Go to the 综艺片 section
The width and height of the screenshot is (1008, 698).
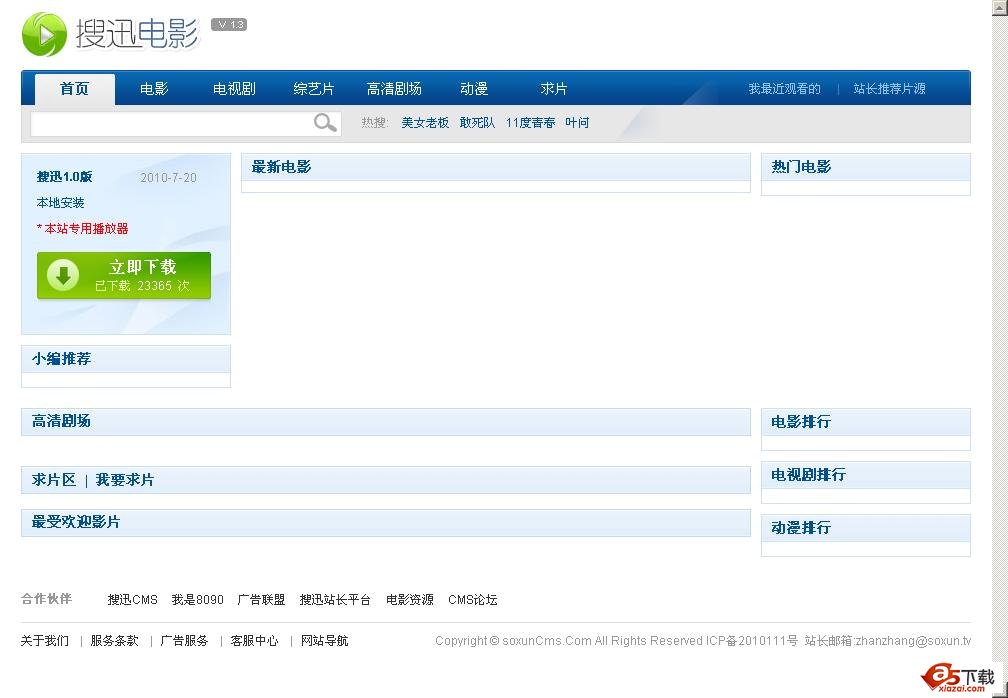click(x=314, y=89)
